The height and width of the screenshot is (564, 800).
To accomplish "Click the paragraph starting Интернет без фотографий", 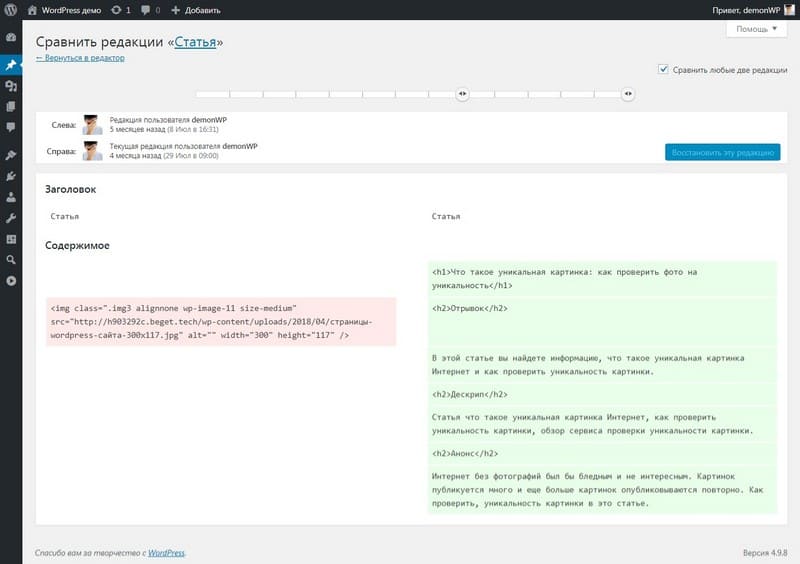I will click(x=603, y=490).
